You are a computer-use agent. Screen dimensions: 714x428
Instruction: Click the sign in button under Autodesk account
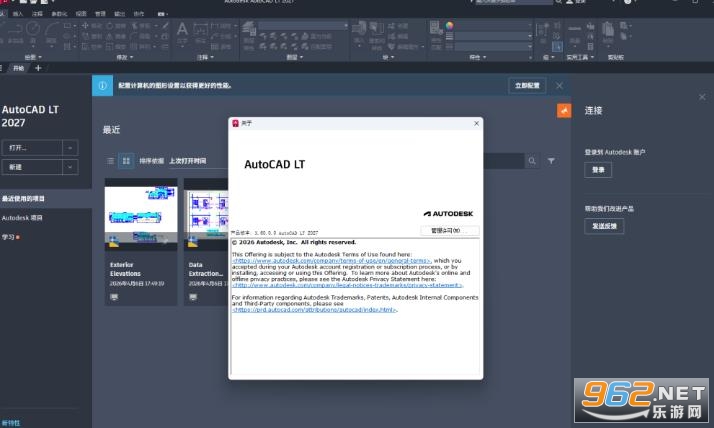click(x=598, y=170)
